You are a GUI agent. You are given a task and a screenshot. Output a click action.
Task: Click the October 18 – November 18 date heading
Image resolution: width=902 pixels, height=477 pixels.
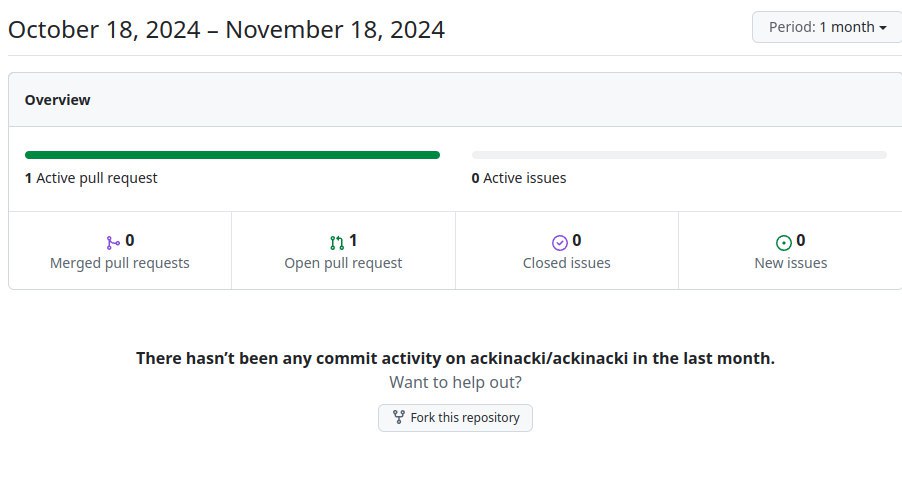tap(226, 29)
